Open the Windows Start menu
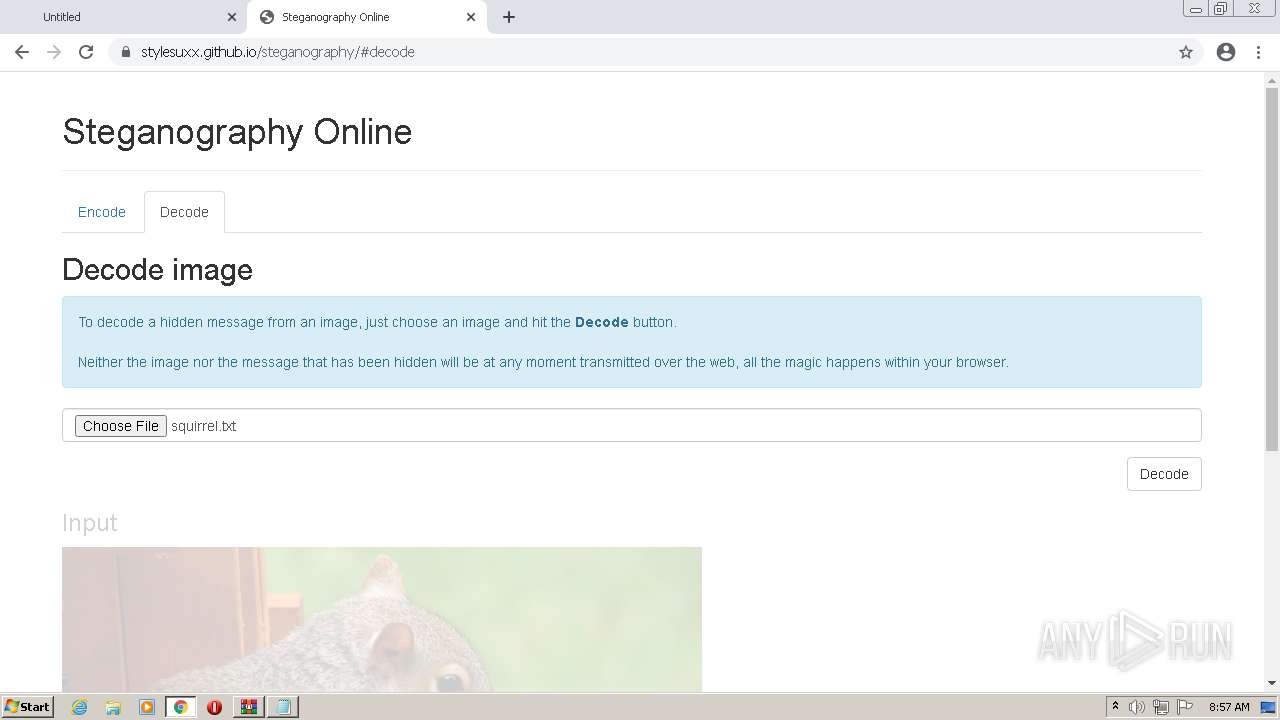Screen dimensions: 1280x720 pyautogui.click(x=28, y=707)
